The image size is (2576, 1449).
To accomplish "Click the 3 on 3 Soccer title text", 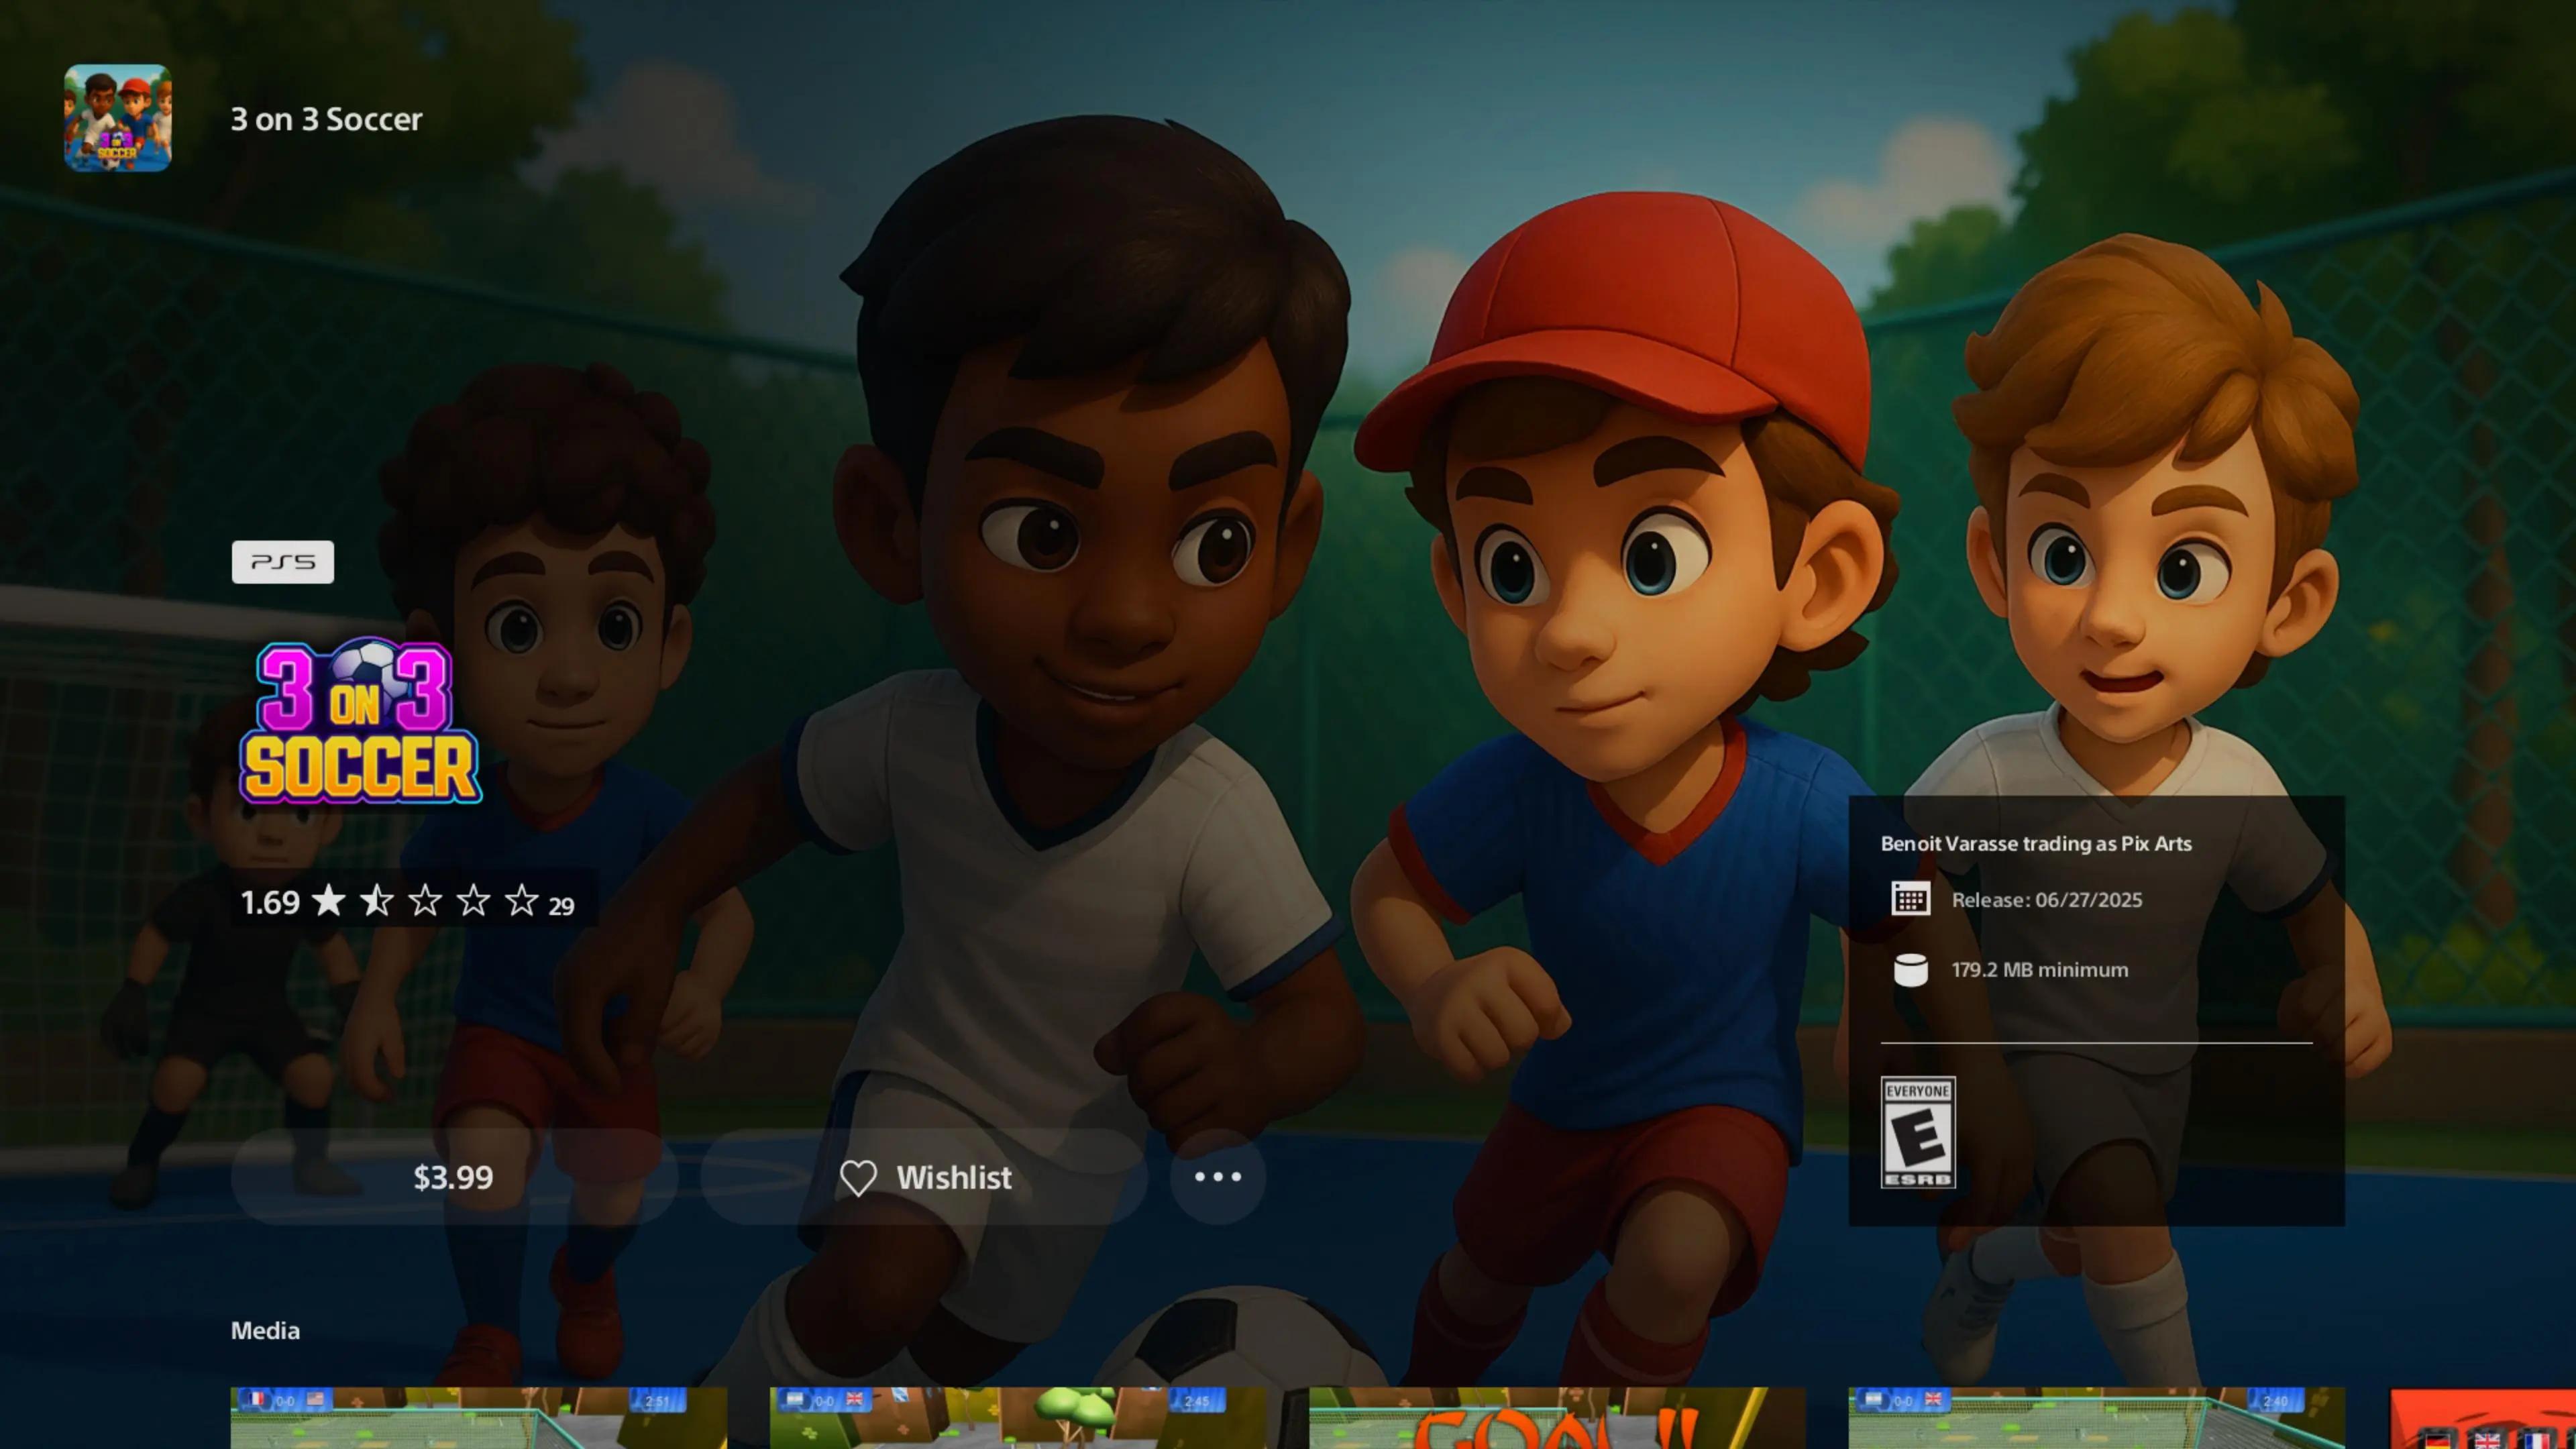I will 327,119.
